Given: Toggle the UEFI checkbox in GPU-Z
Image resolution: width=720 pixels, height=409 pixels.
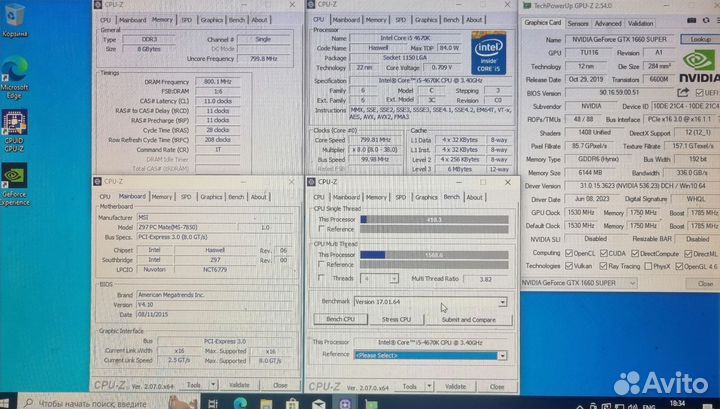Looking at the screenshot, I should click(x=699, y=93).
